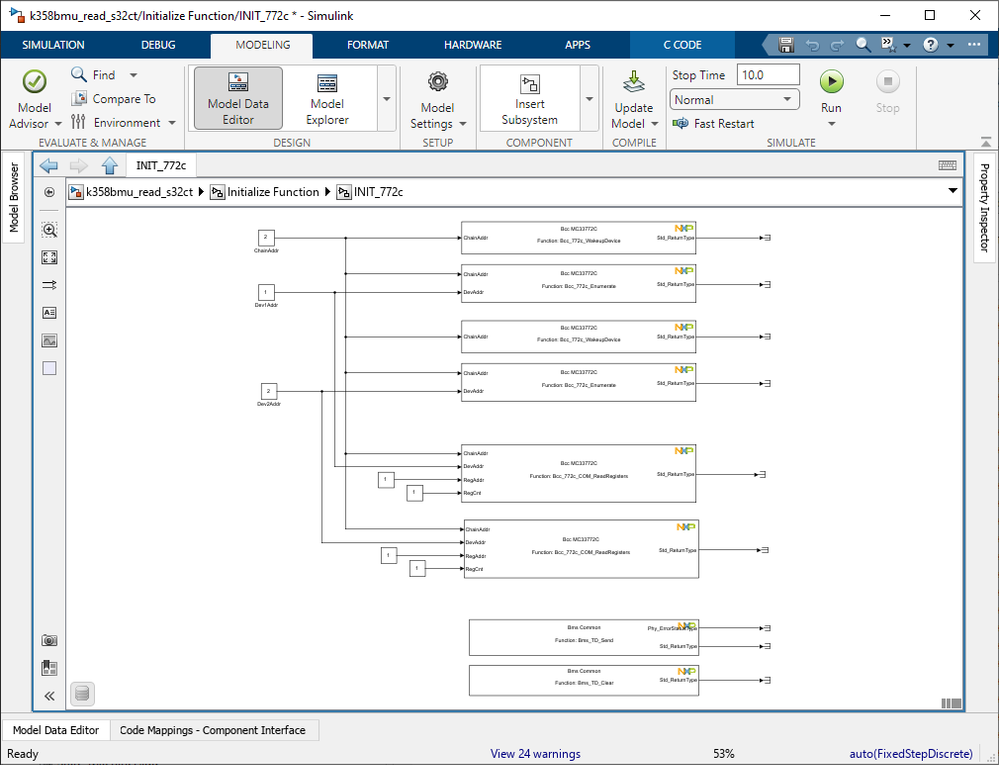Open the C Code tab
999x765 pixels.
[682, 45]
